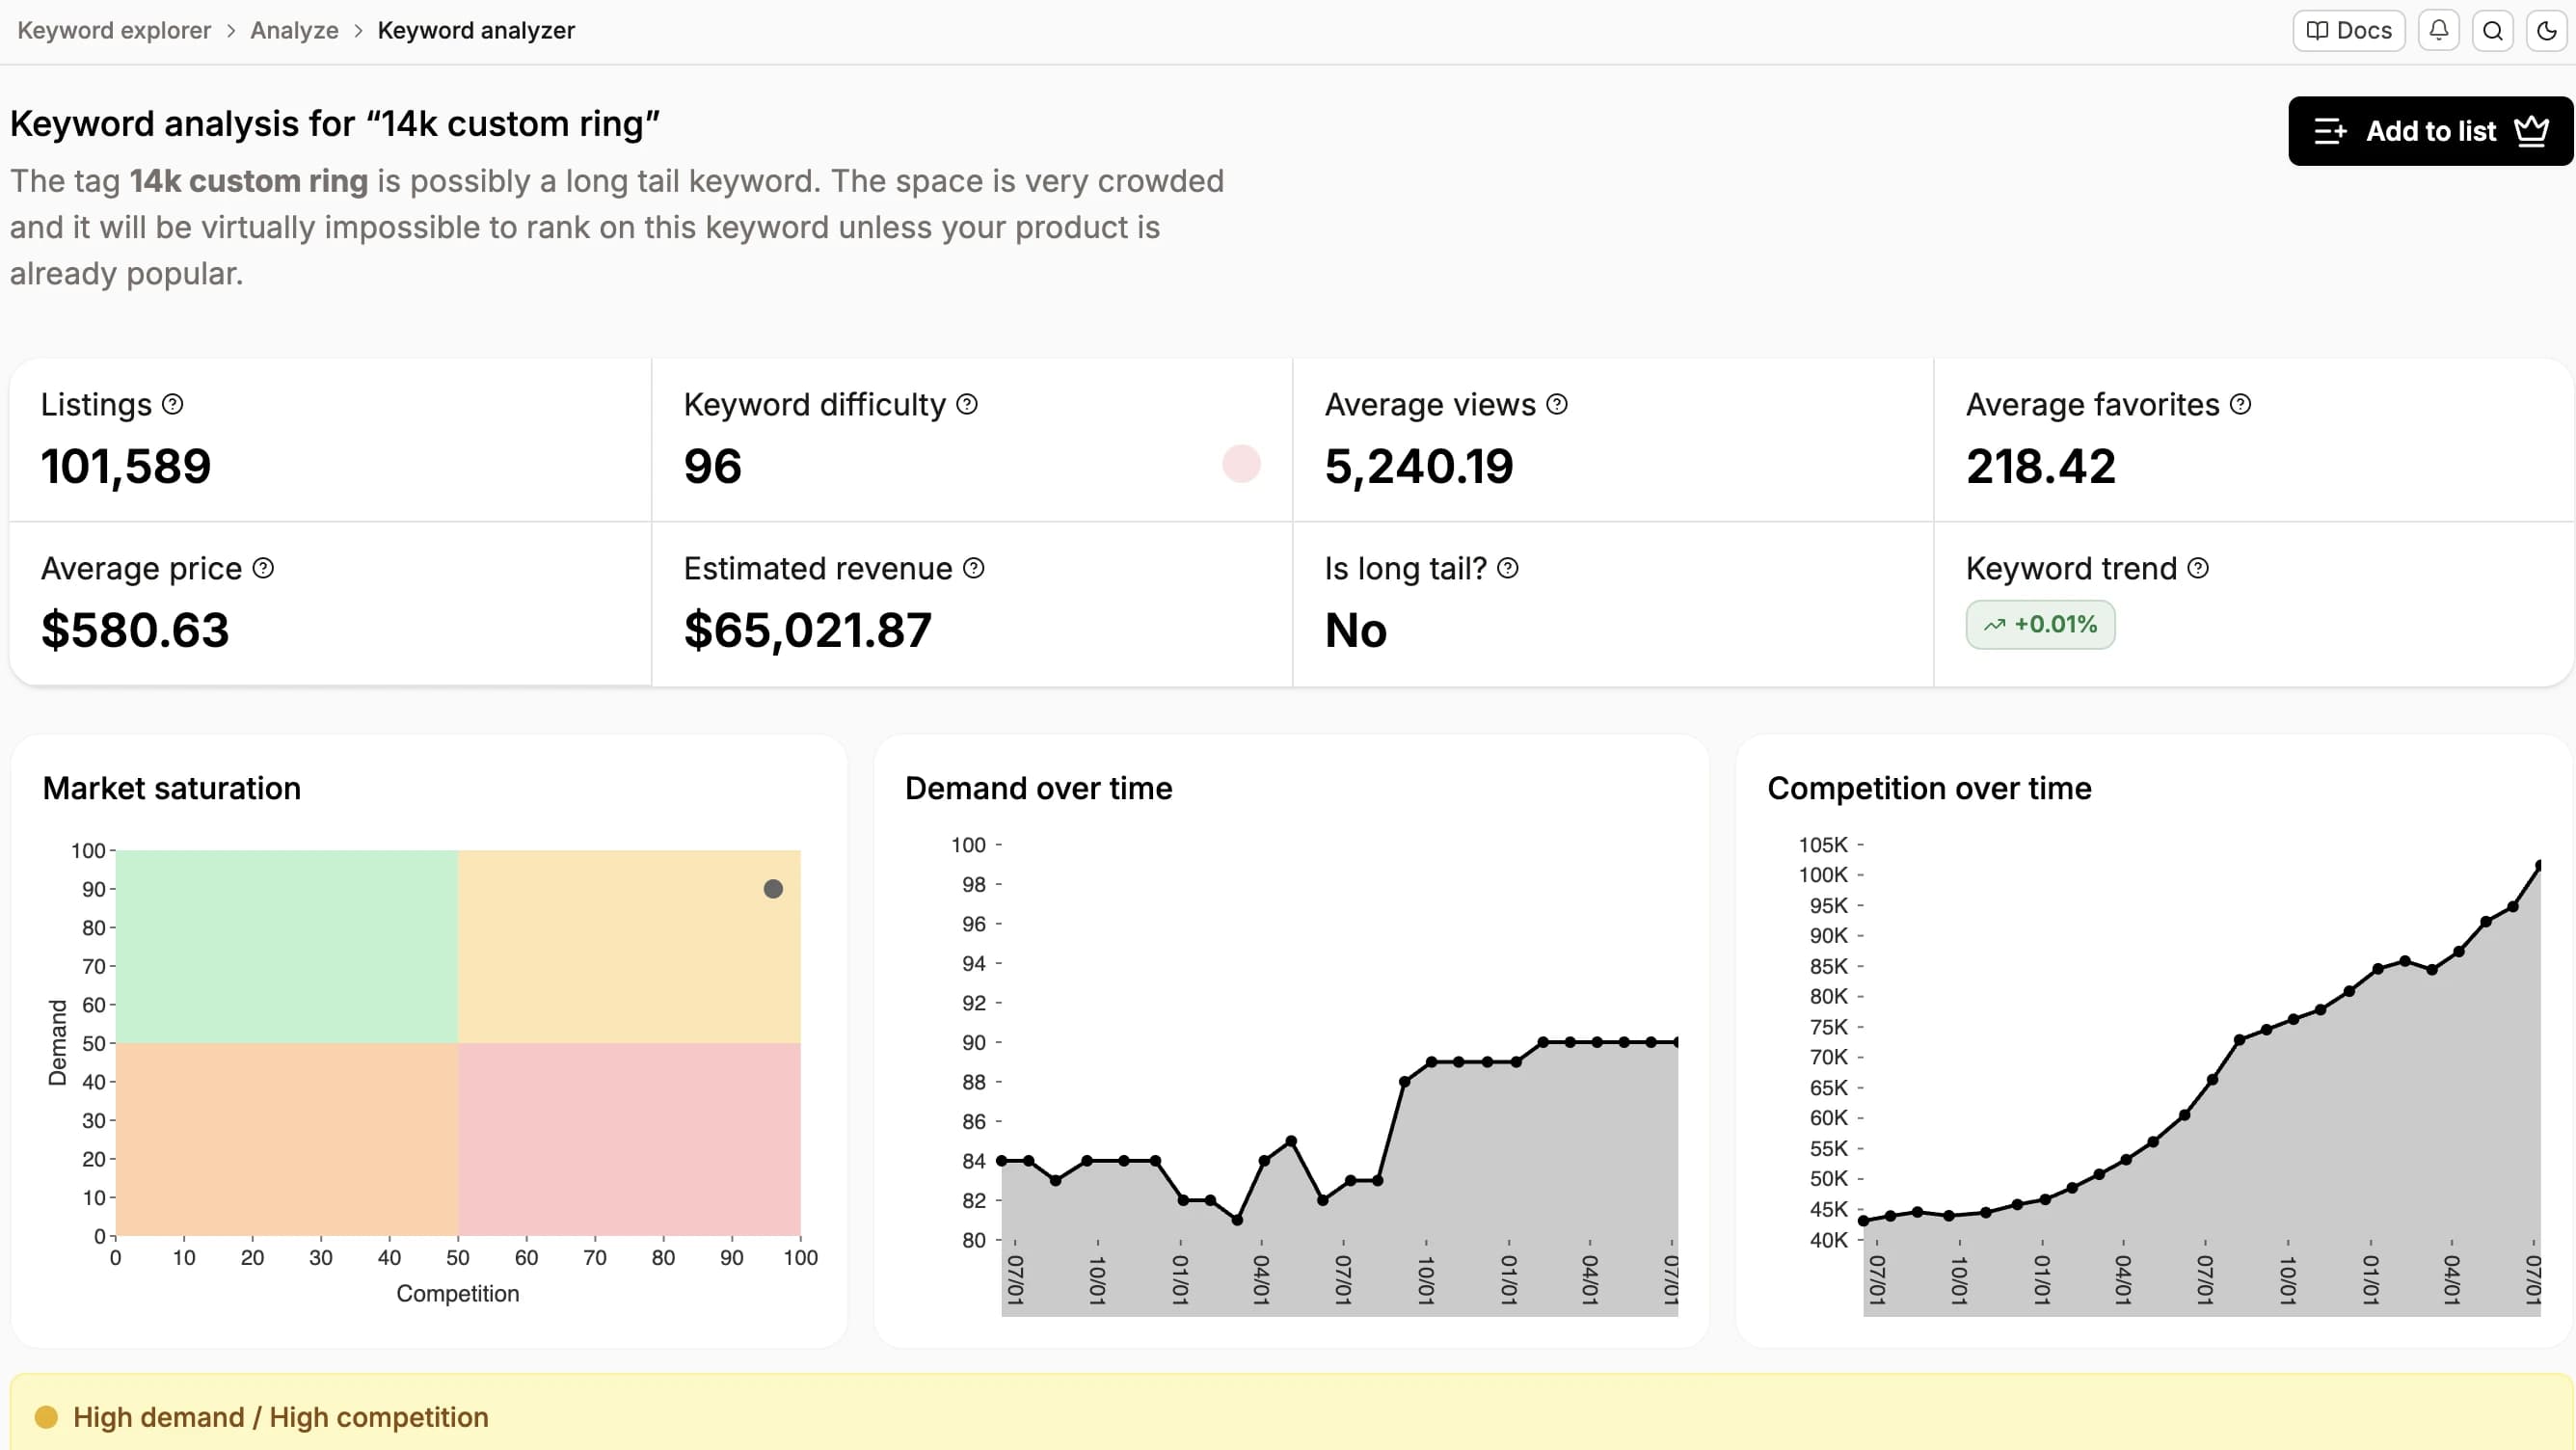Click Listings help question icon
The image size is (2576, 1450).
coord(173,404)
